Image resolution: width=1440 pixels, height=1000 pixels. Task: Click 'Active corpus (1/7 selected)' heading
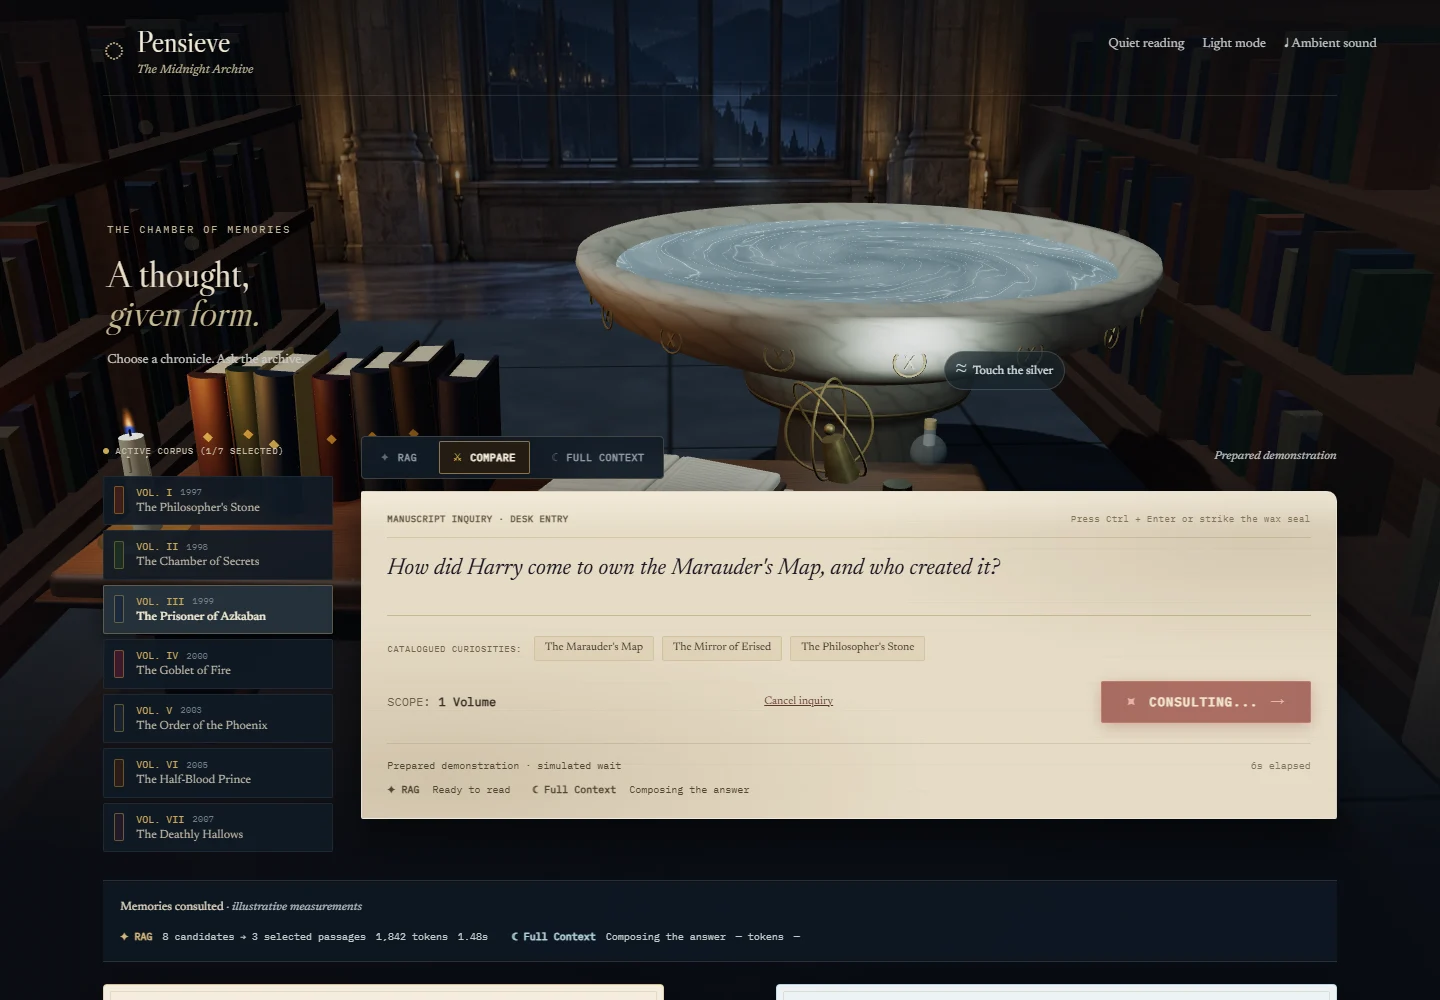tap(199, 451)
